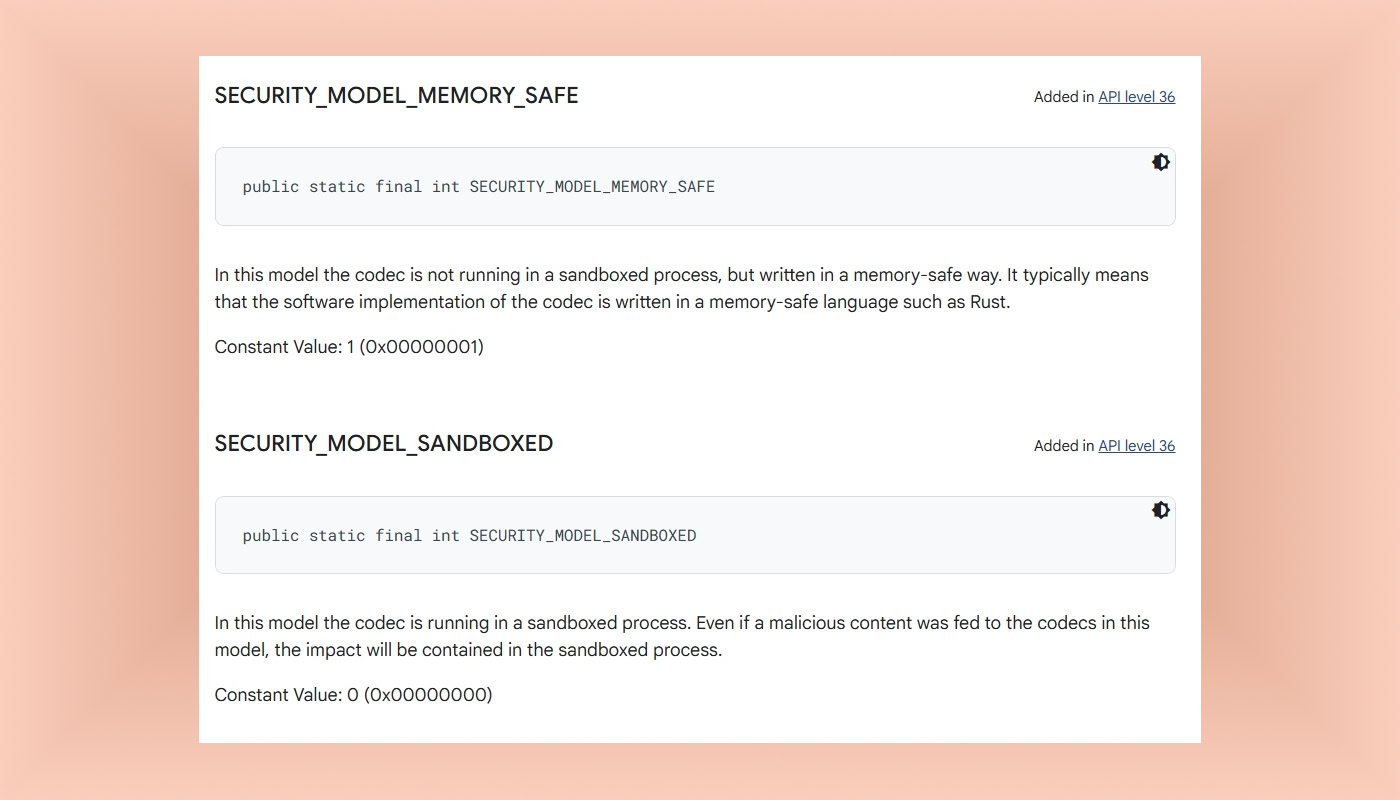Click the hex value 0x00000000
Screen dimensions: 1400x800
(430, 695)
